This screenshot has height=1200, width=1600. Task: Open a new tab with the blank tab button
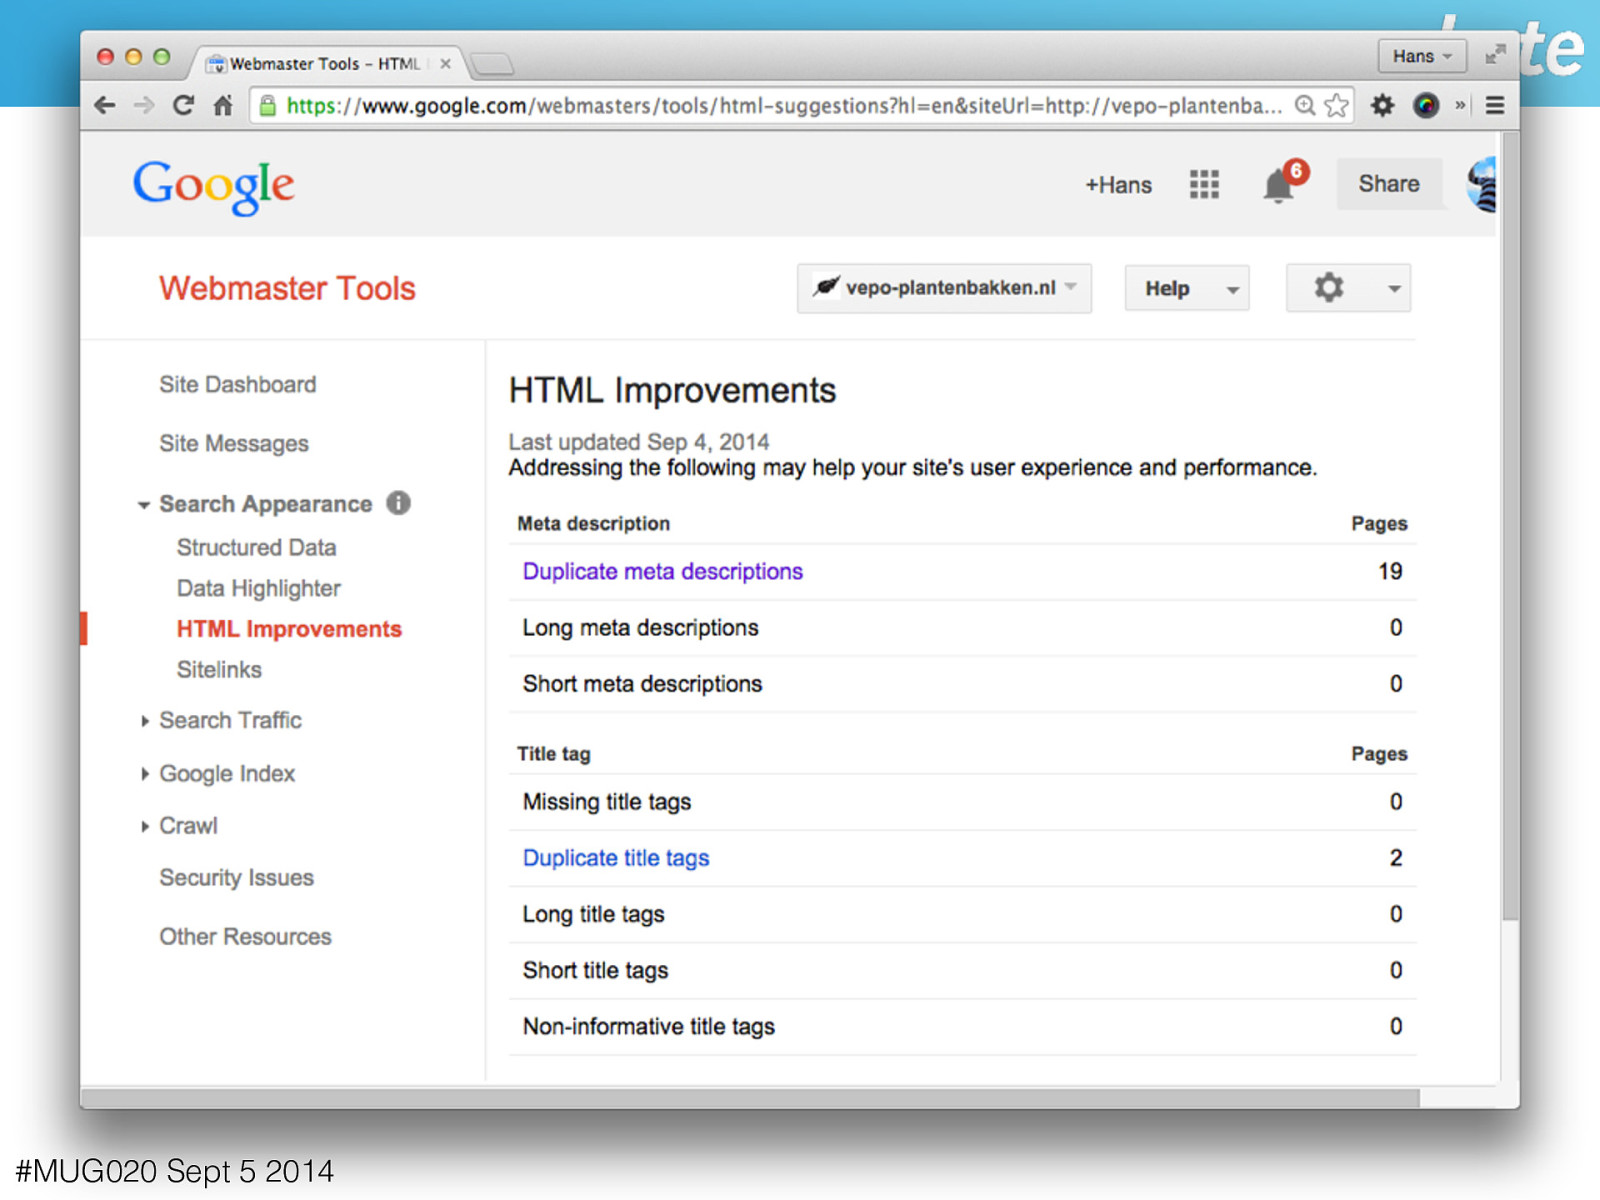[492, 65]
